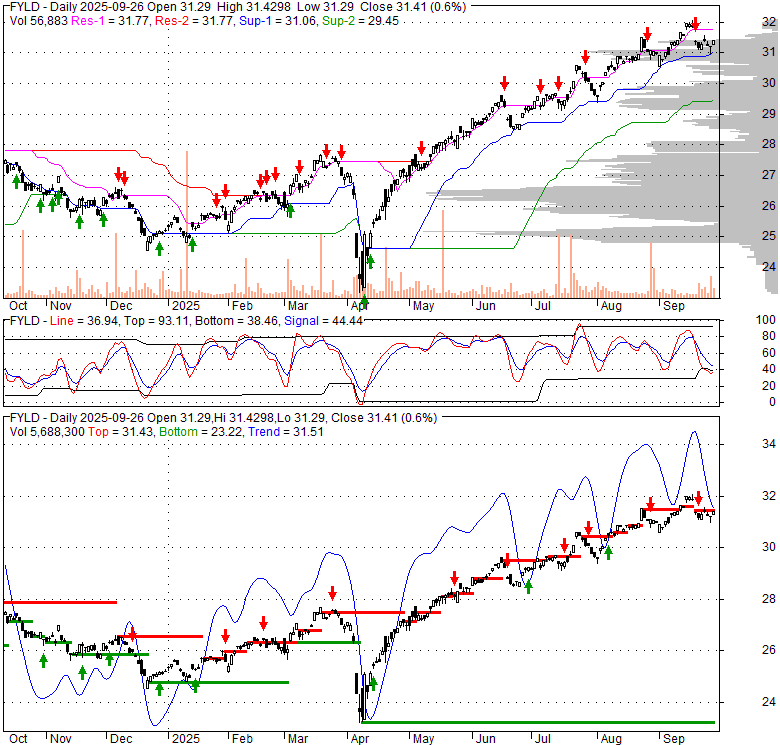Click the '60' level on the oscillator axis
The image size is (780, 745).
click(x=769, y=353)
